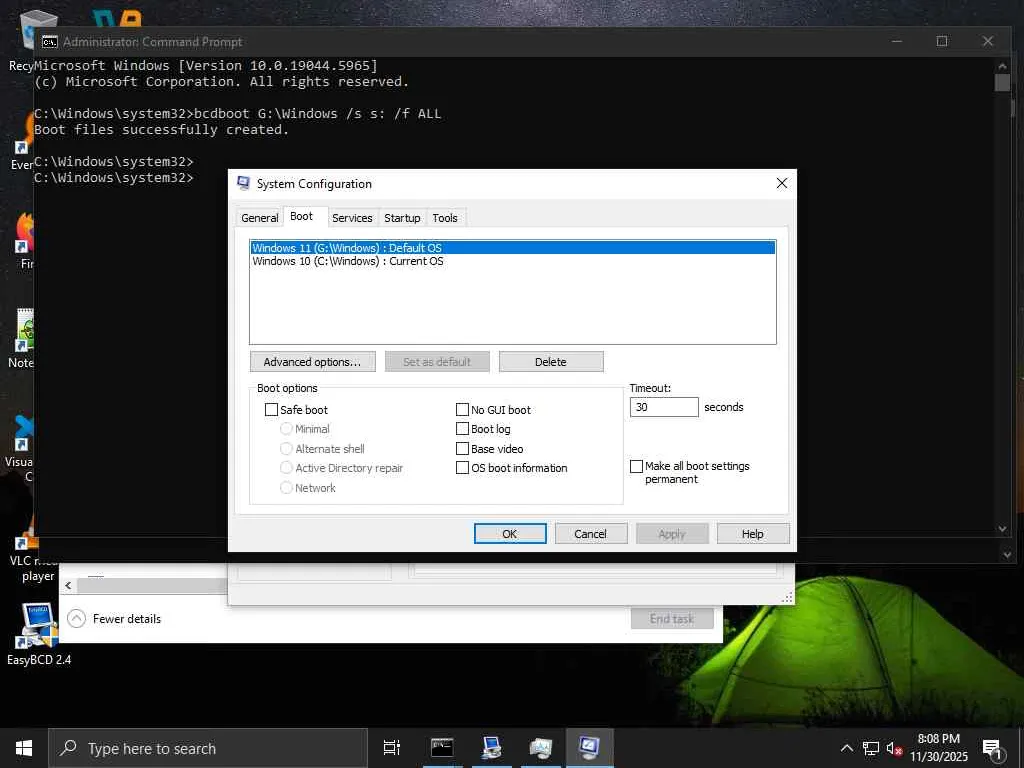The height and width of the screenshot is (768, 1024).
Task: Click the search magnifier icon in taskbar
Action: point(68,748)
